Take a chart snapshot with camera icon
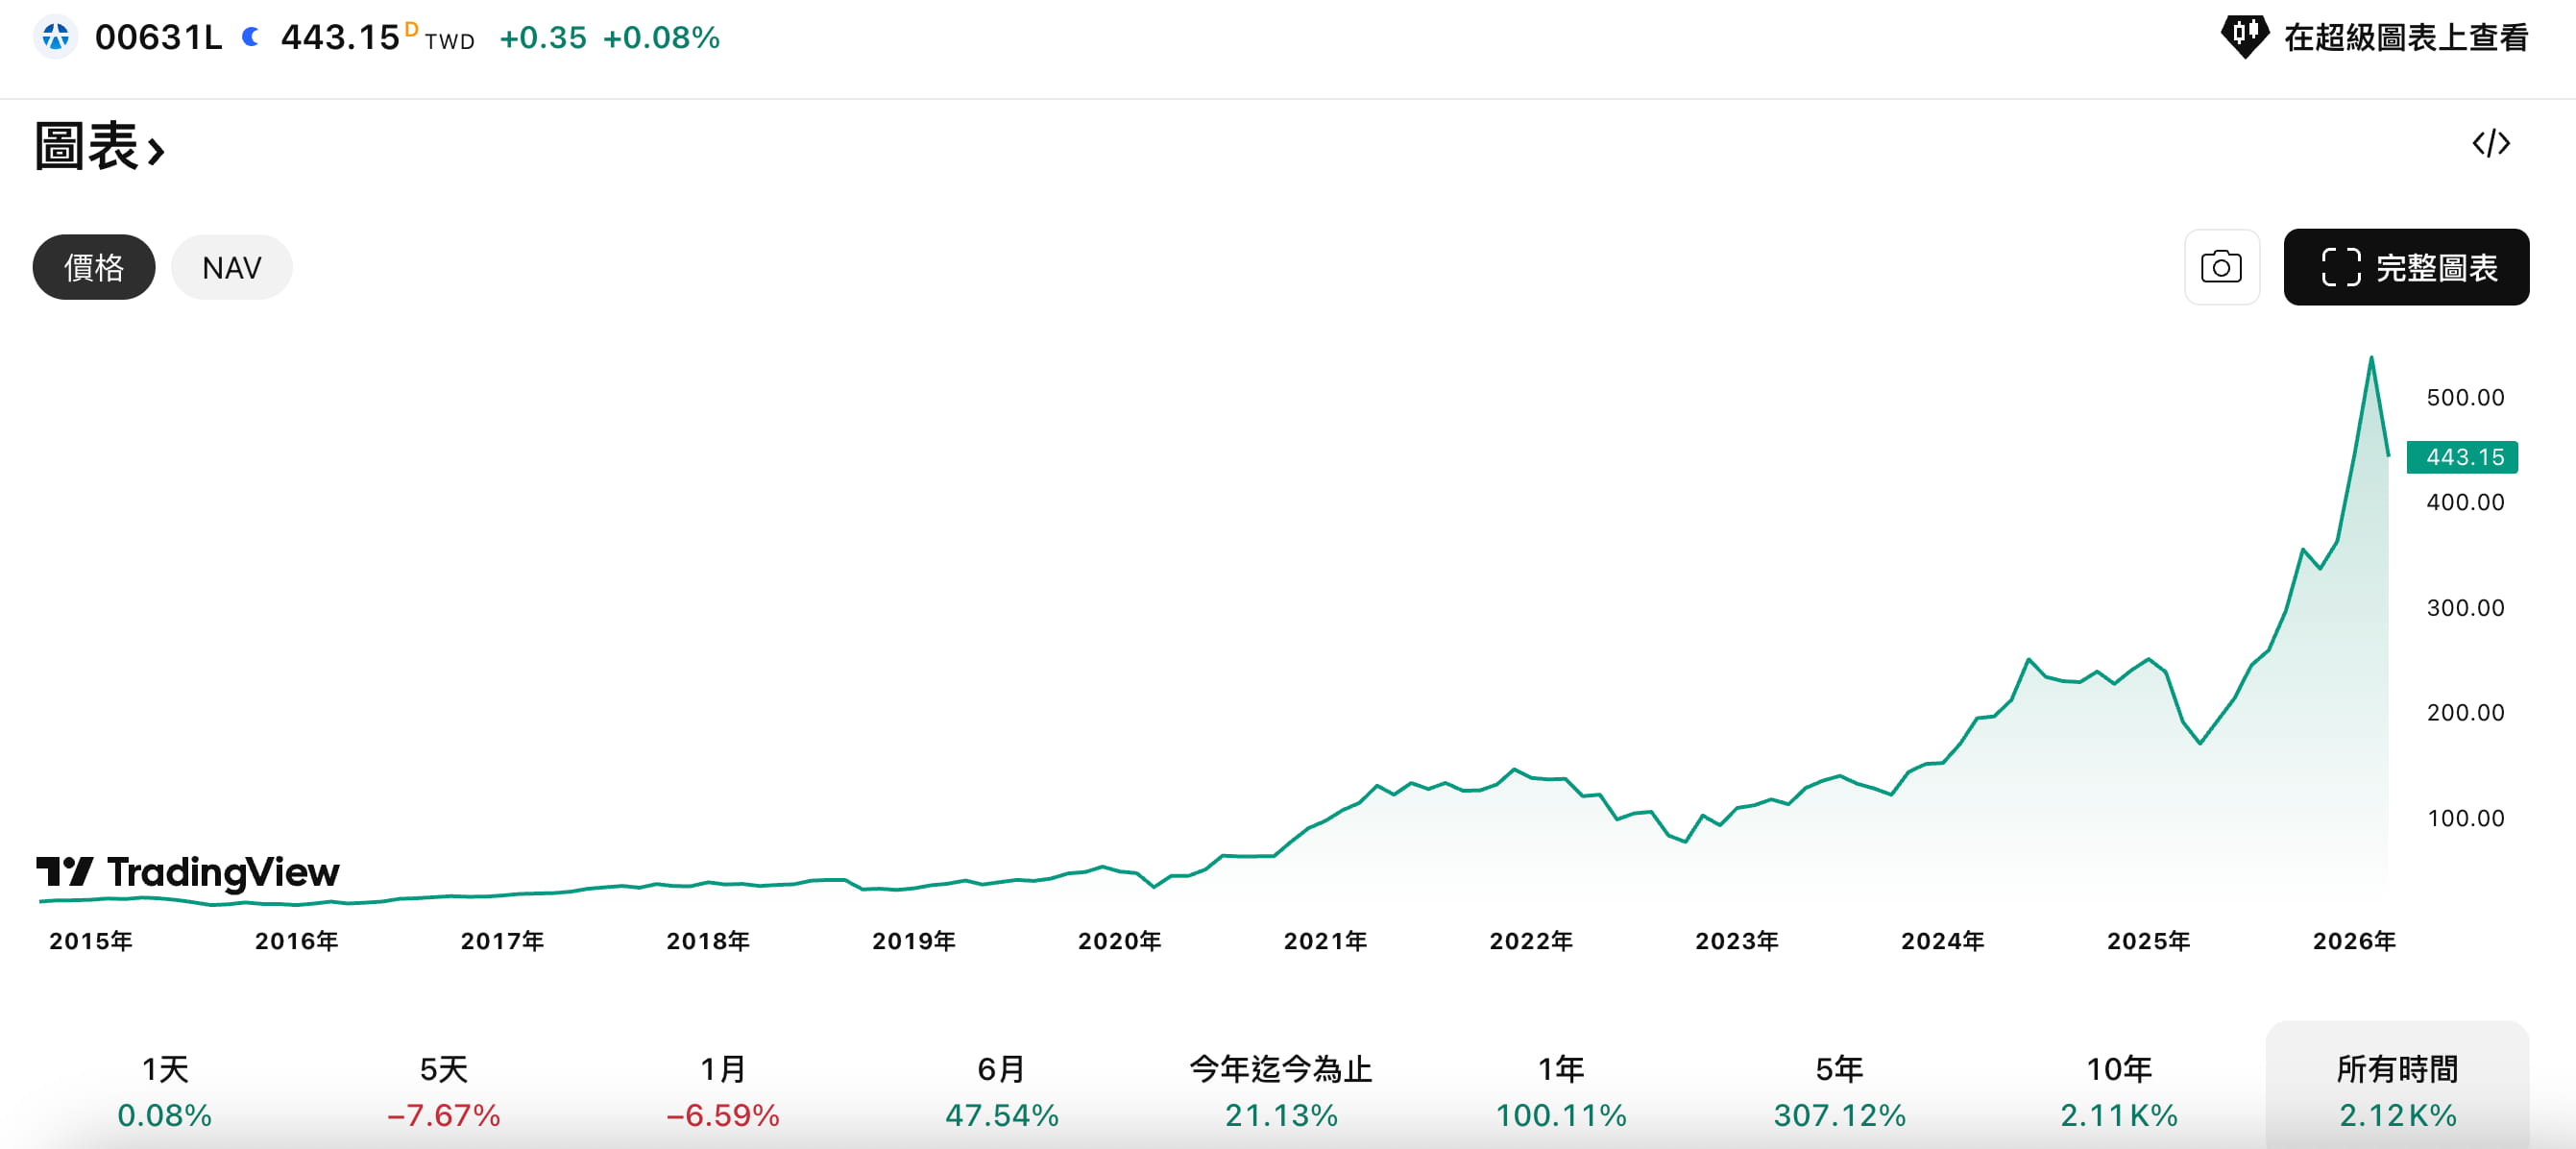The height and width of the screenshot is (1149, 2576). (2221, 267)
